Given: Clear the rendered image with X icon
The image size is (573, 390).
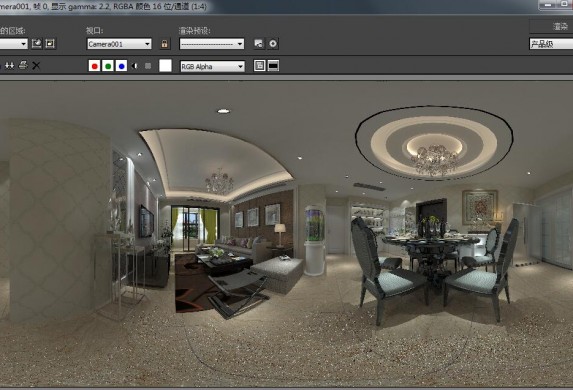Looking at the screenshot, I should tap(36, 66).
